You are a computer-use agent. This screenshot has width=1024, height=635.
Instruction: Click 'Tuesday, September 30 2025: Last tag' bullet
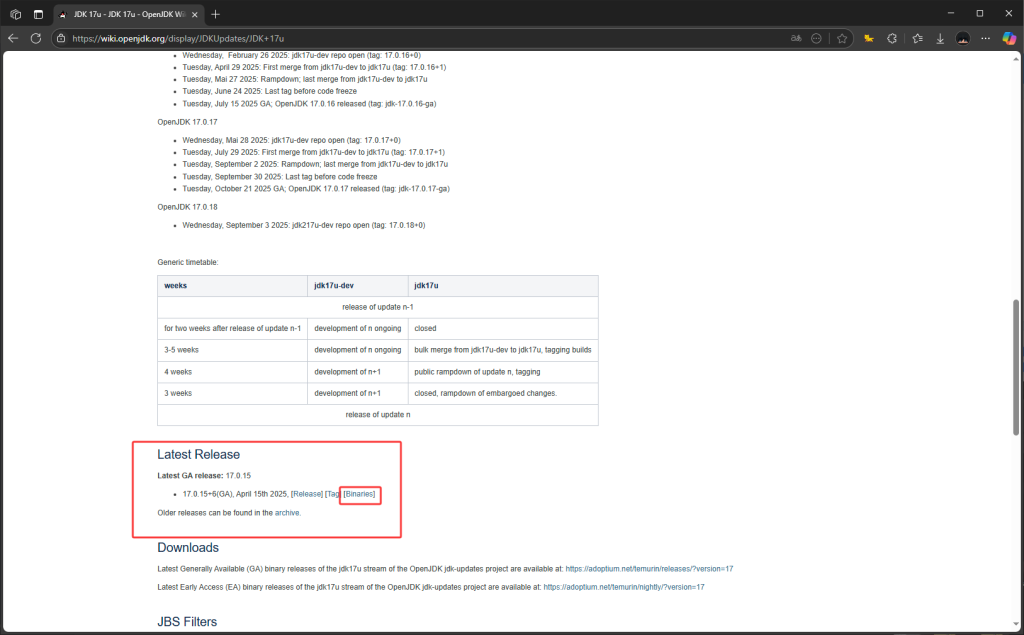280,177
